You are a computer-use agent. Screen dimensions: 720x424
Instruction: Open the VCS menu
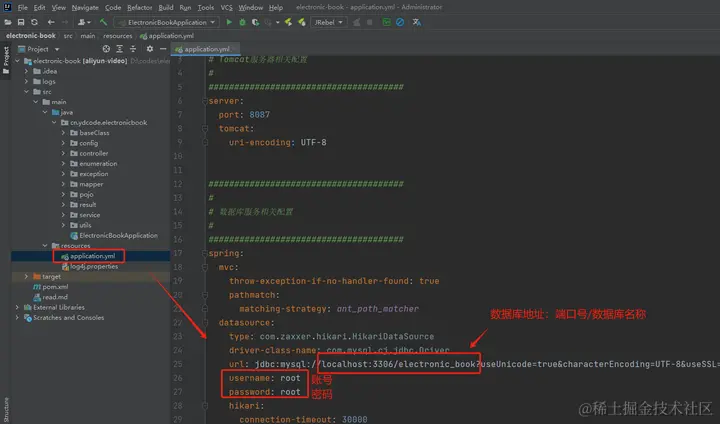[x=226, y=7]
